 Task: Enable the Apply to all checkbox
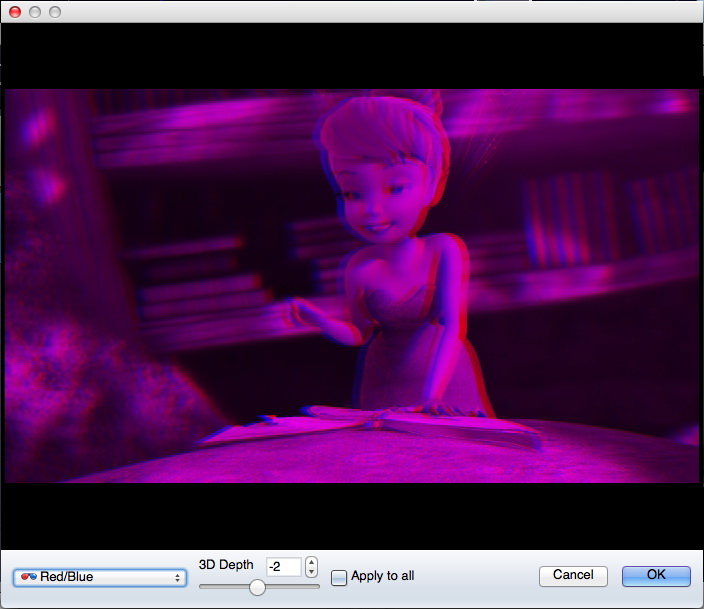(x=339, y=577)
